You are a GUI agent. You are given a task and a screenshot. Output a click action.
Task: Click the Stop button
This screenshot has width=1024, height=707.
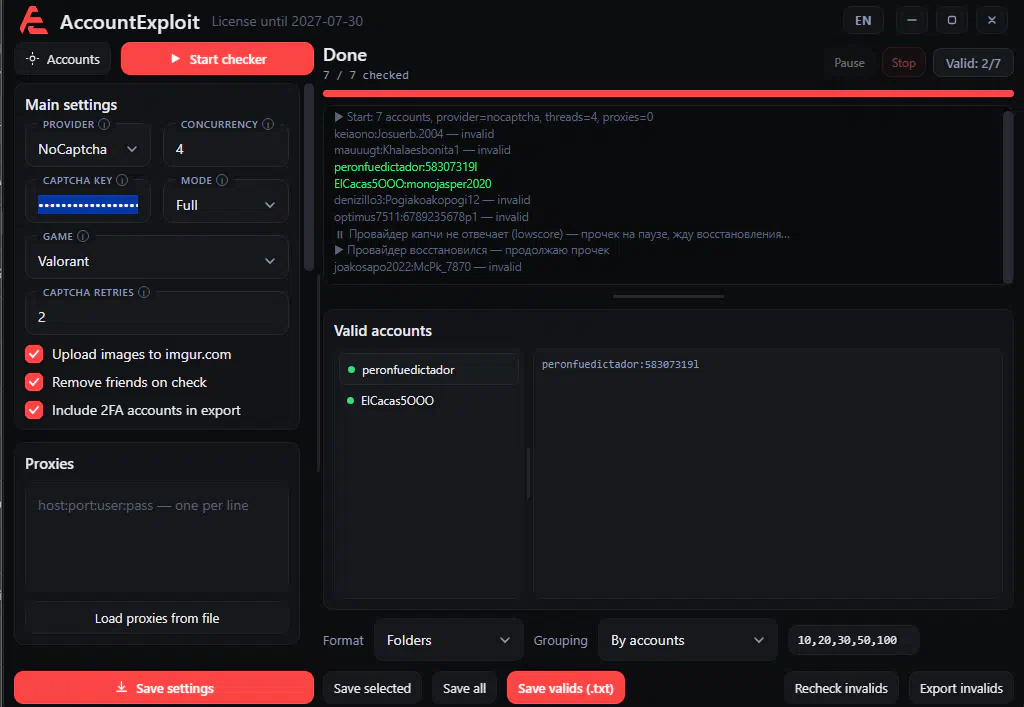(x=903, y=63)
